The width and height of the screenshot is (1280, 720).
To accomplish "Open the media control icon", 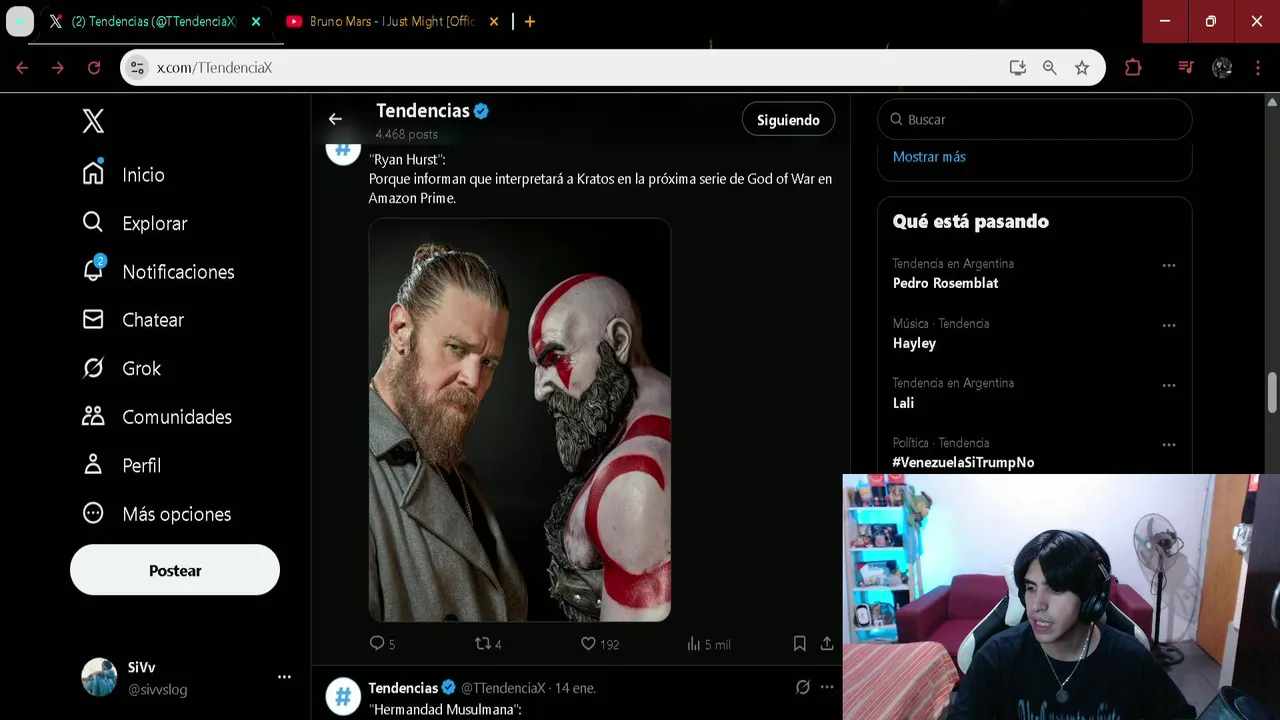I will [x=1186, y=67].
